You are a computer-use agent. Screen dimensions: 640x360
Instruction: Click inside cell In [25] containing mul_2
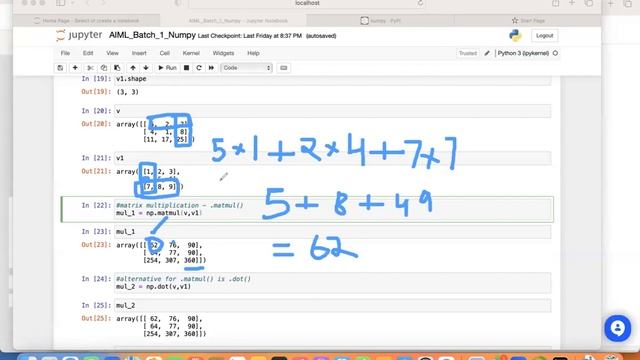pos(332,305)
